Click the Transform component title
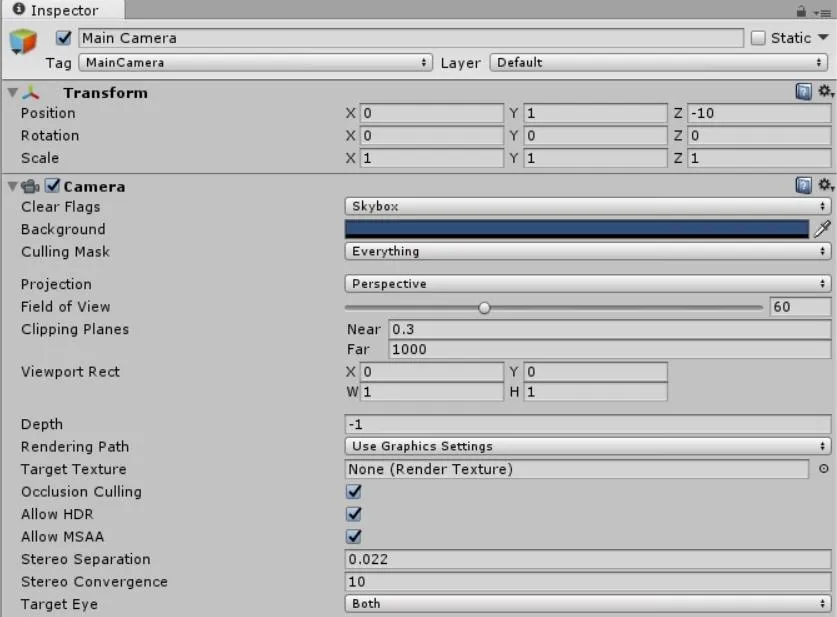The height and width of the screenshot is (617, 837). 106,93
